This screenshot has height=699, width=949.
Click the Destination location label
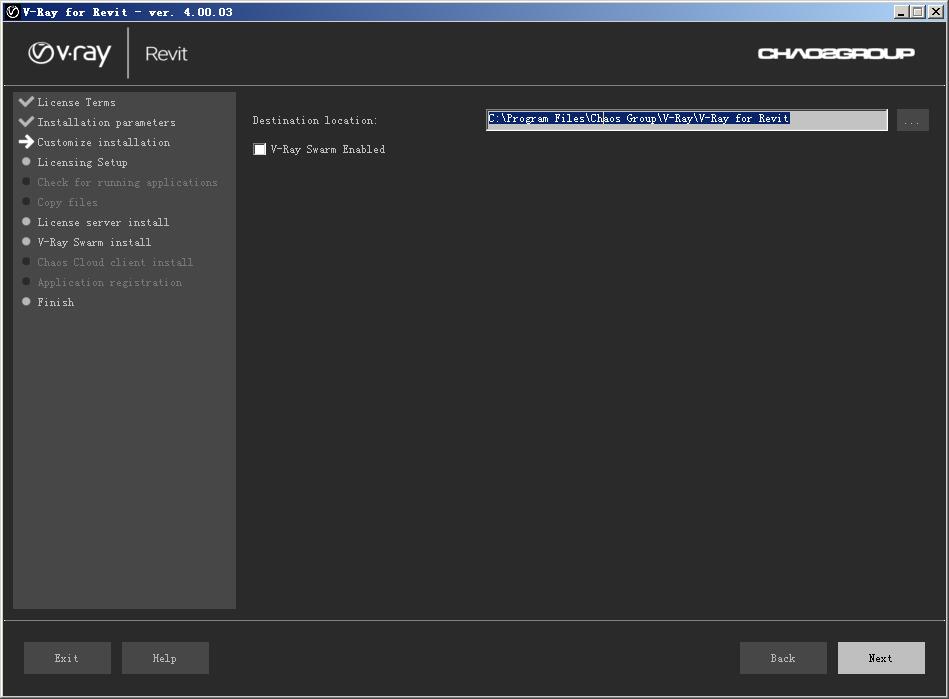[315, 120]
